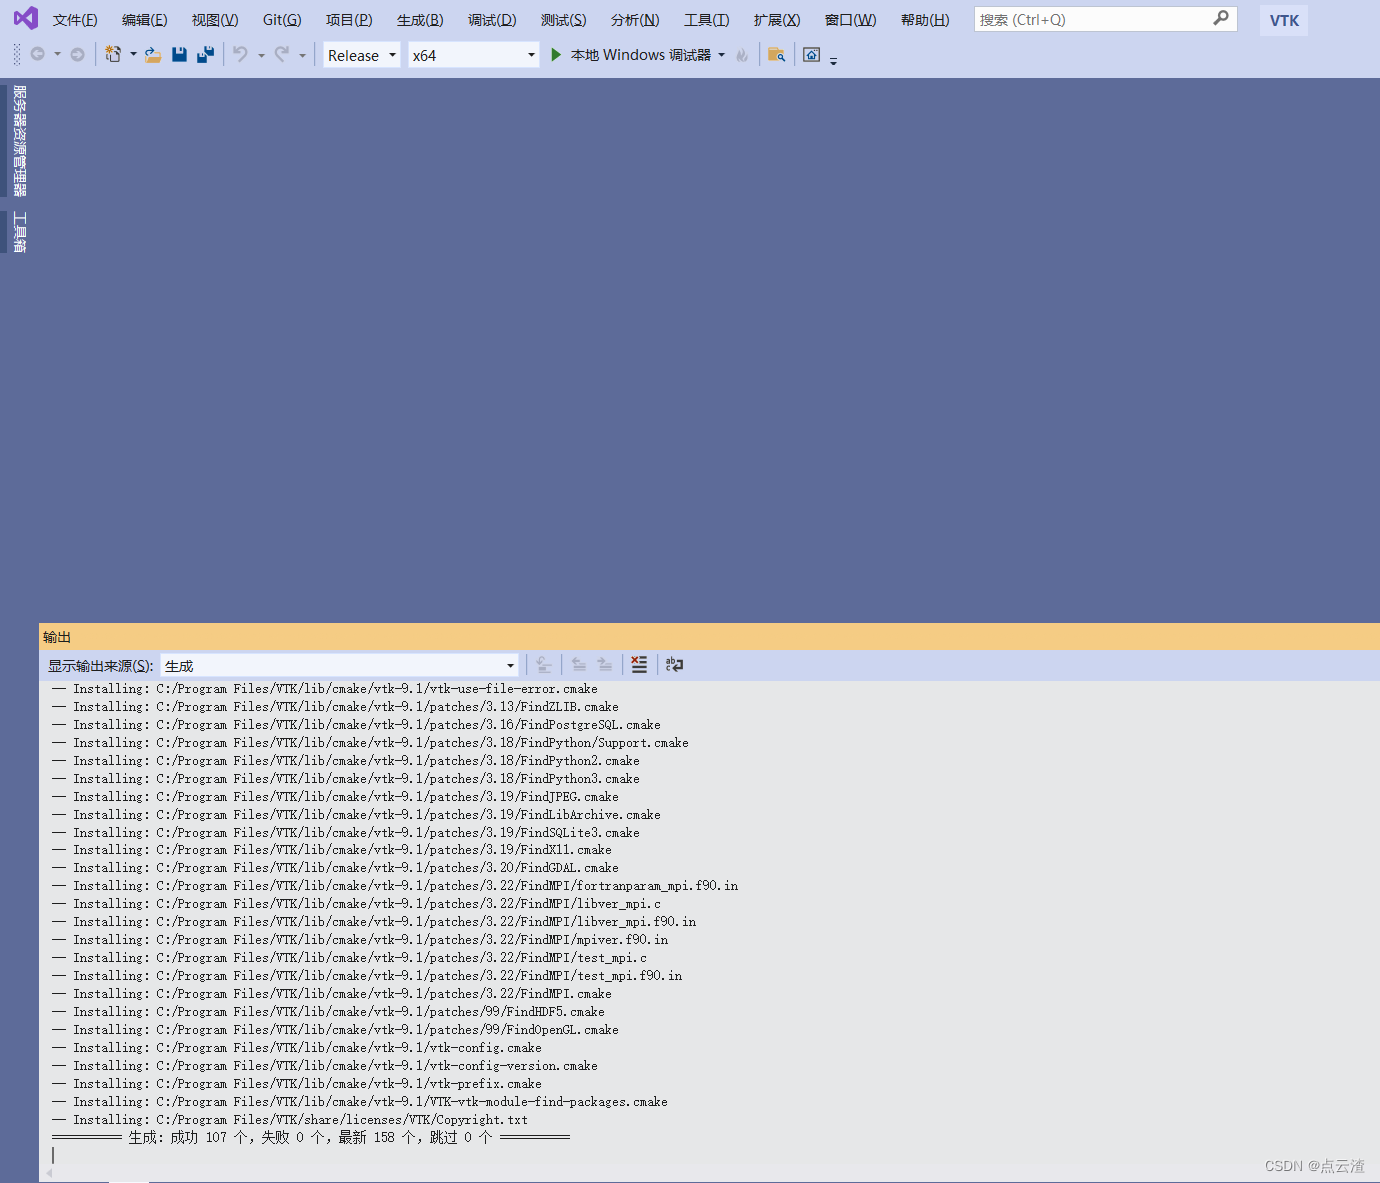
Task: Open the 服务器资源管理器 side tab
Action: coord(19,140)
